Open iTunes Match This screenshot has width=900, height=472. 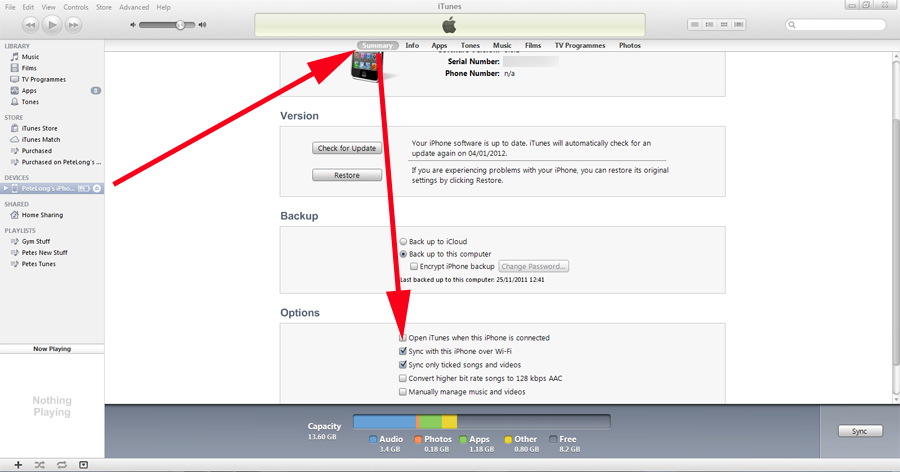click(41, 140)
